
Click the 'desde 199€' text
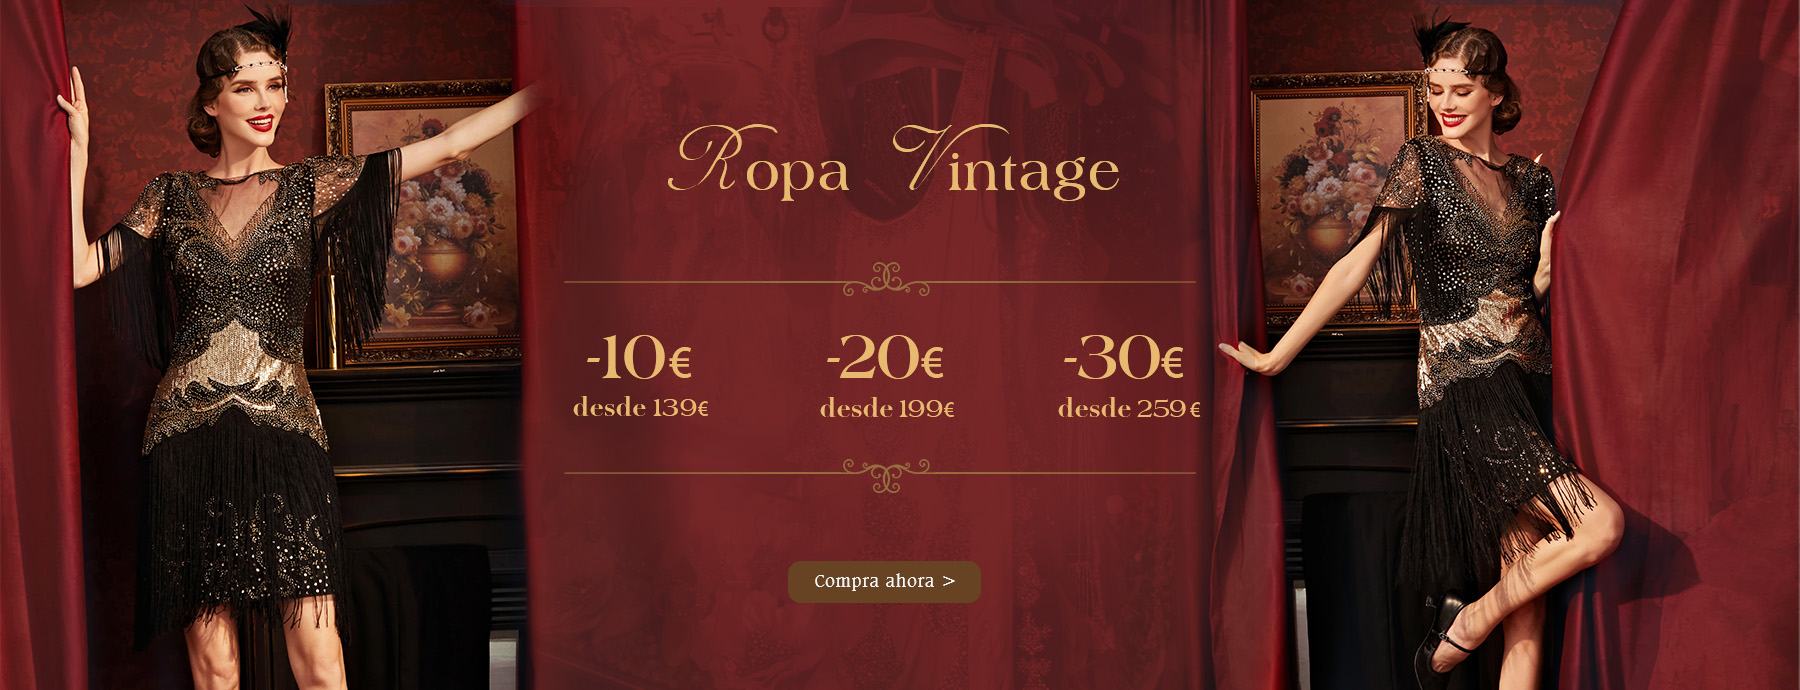pyautogui.click(x=887, y=408)
